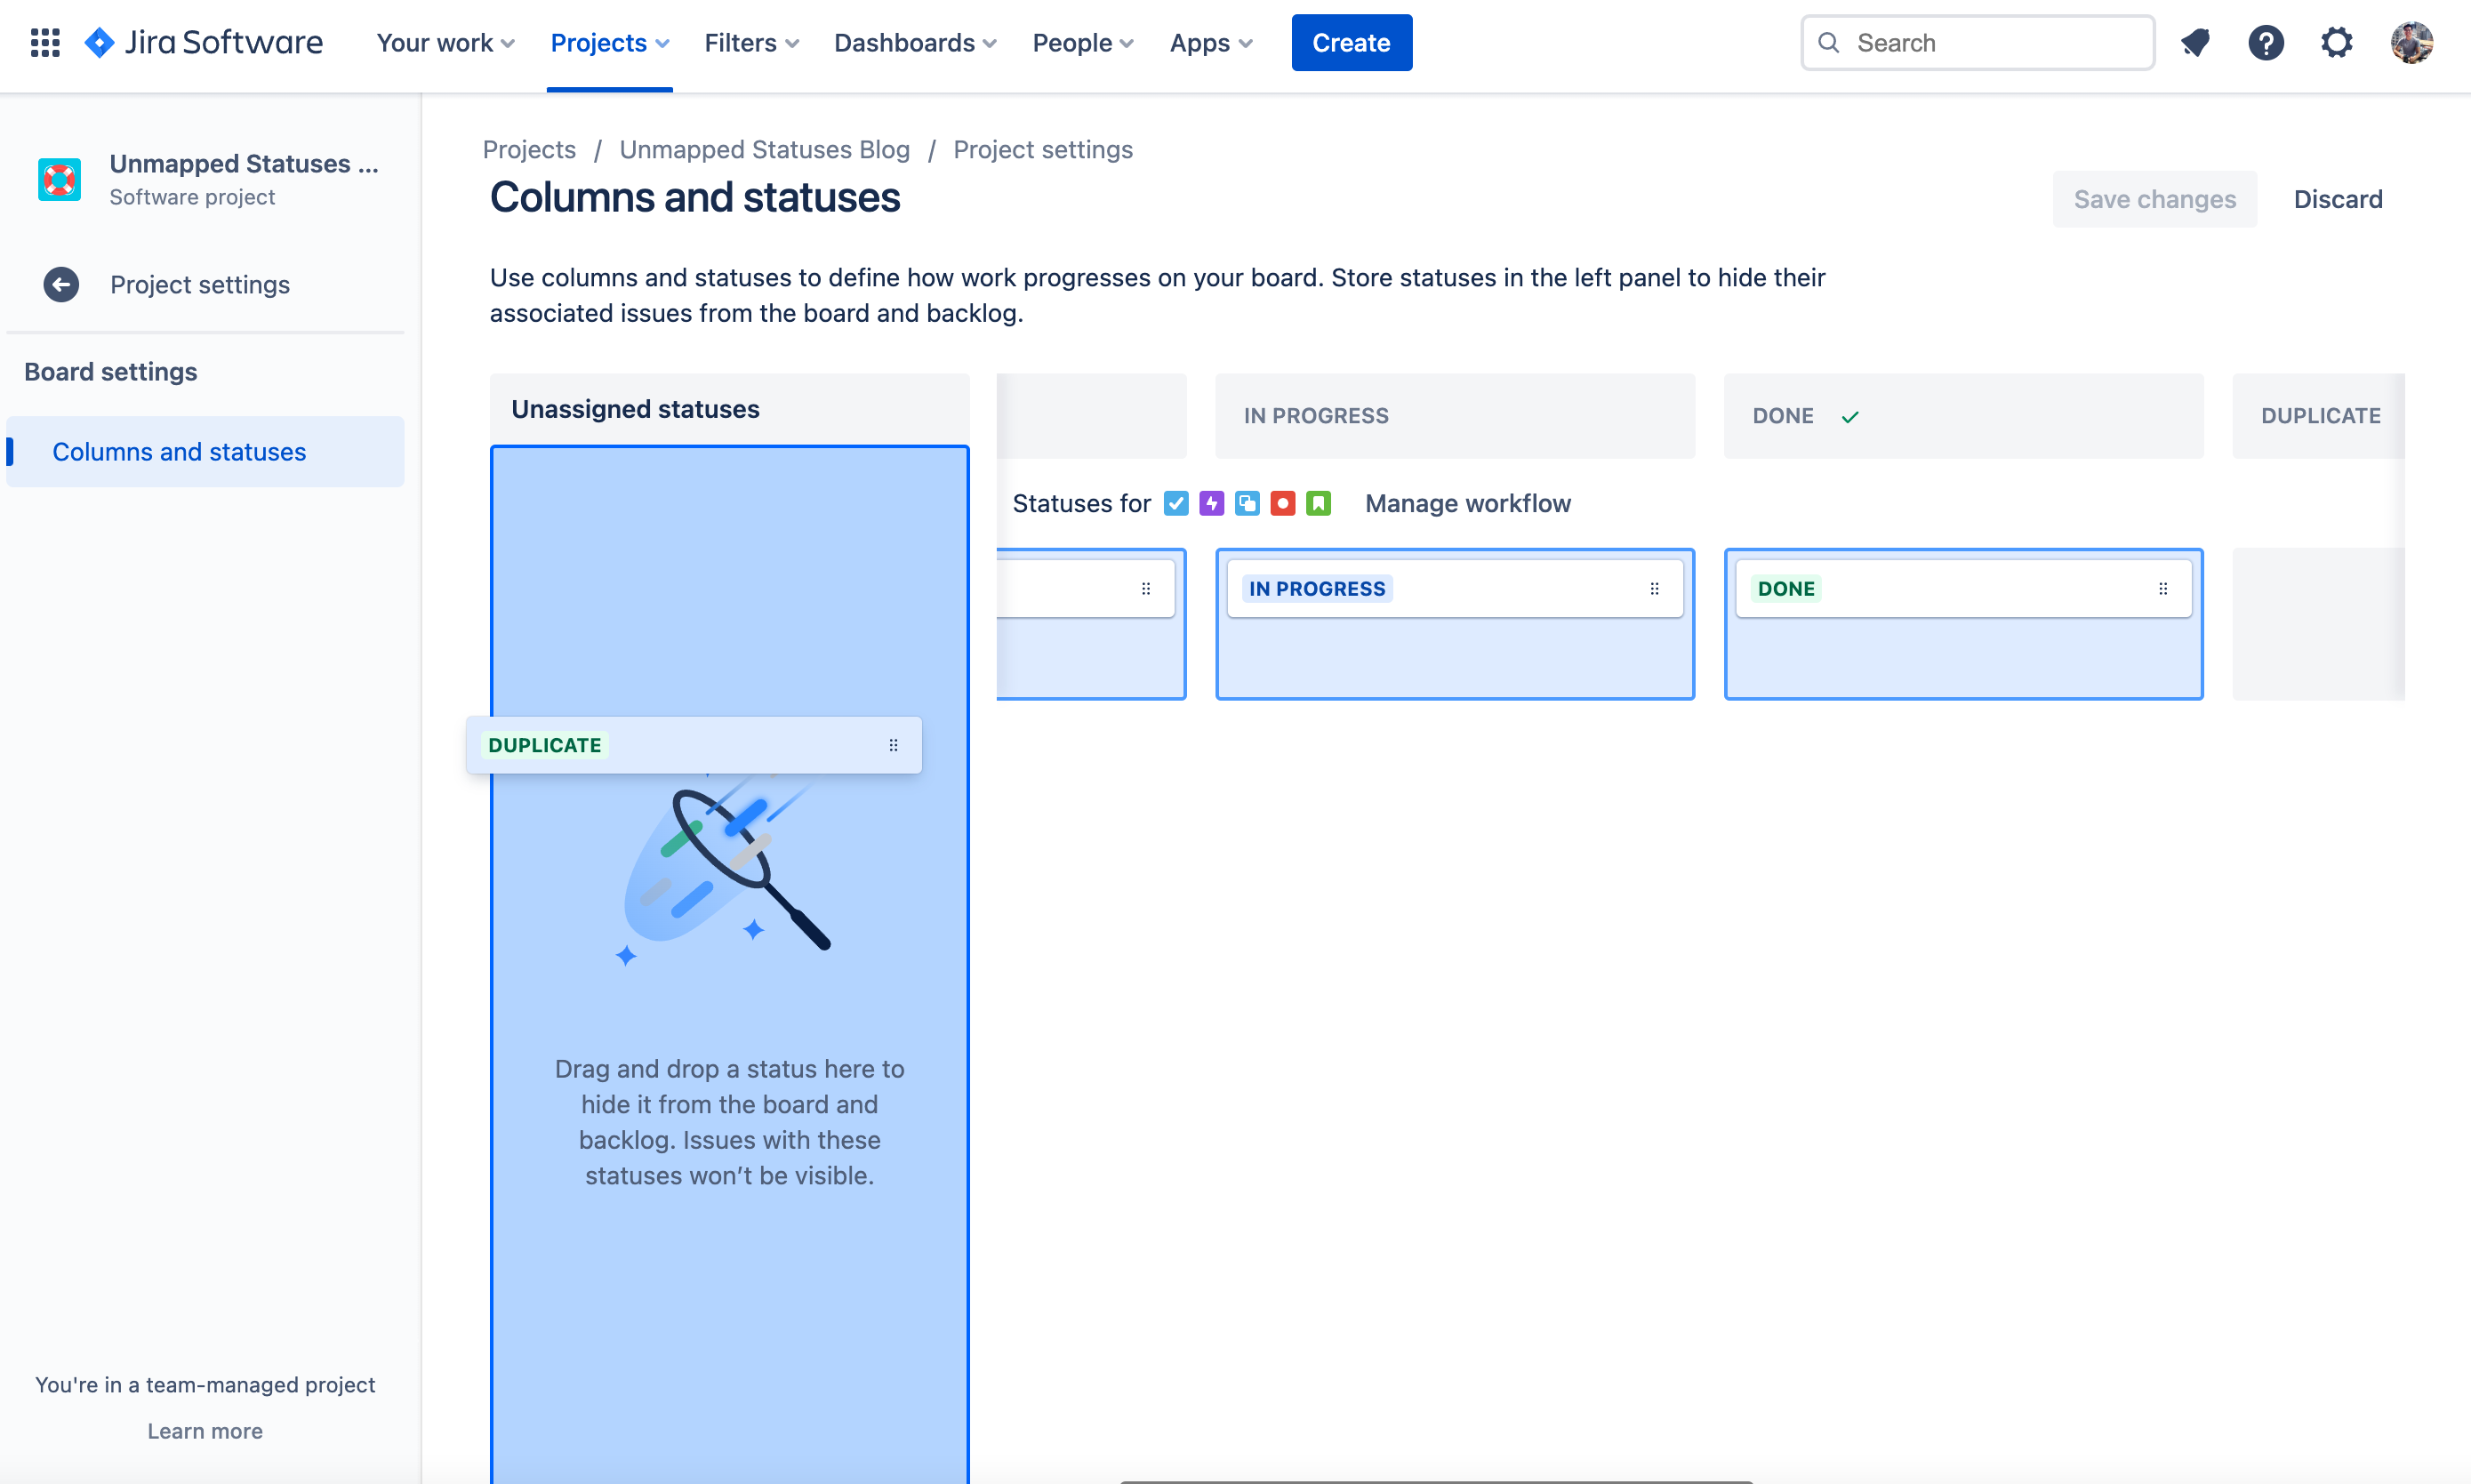The image size is (2471, 1484).
Task: Click the drag handle on DONE status
Action: tap(2163, 589)
